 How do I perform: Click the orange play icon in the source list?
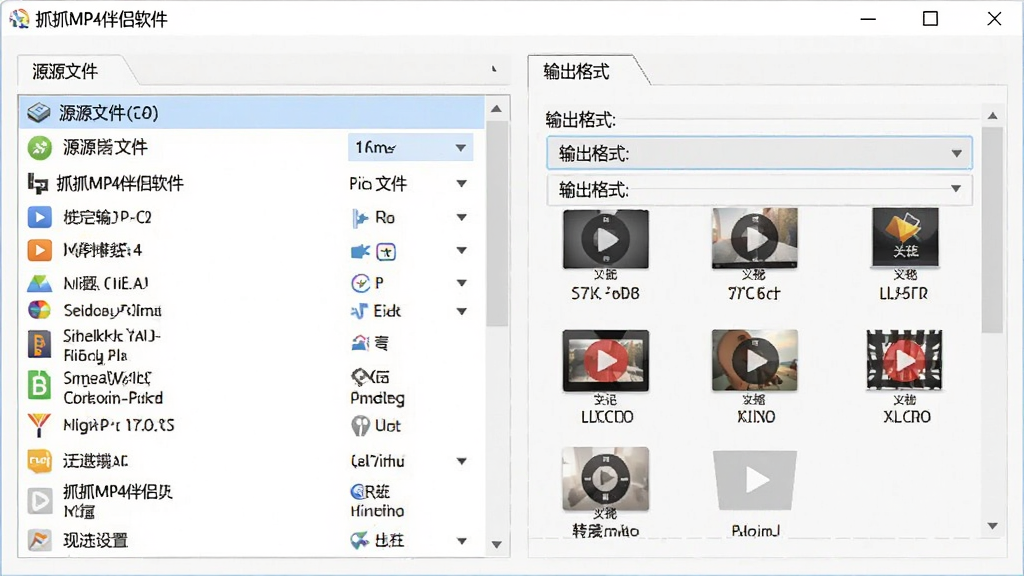[39, 250]
